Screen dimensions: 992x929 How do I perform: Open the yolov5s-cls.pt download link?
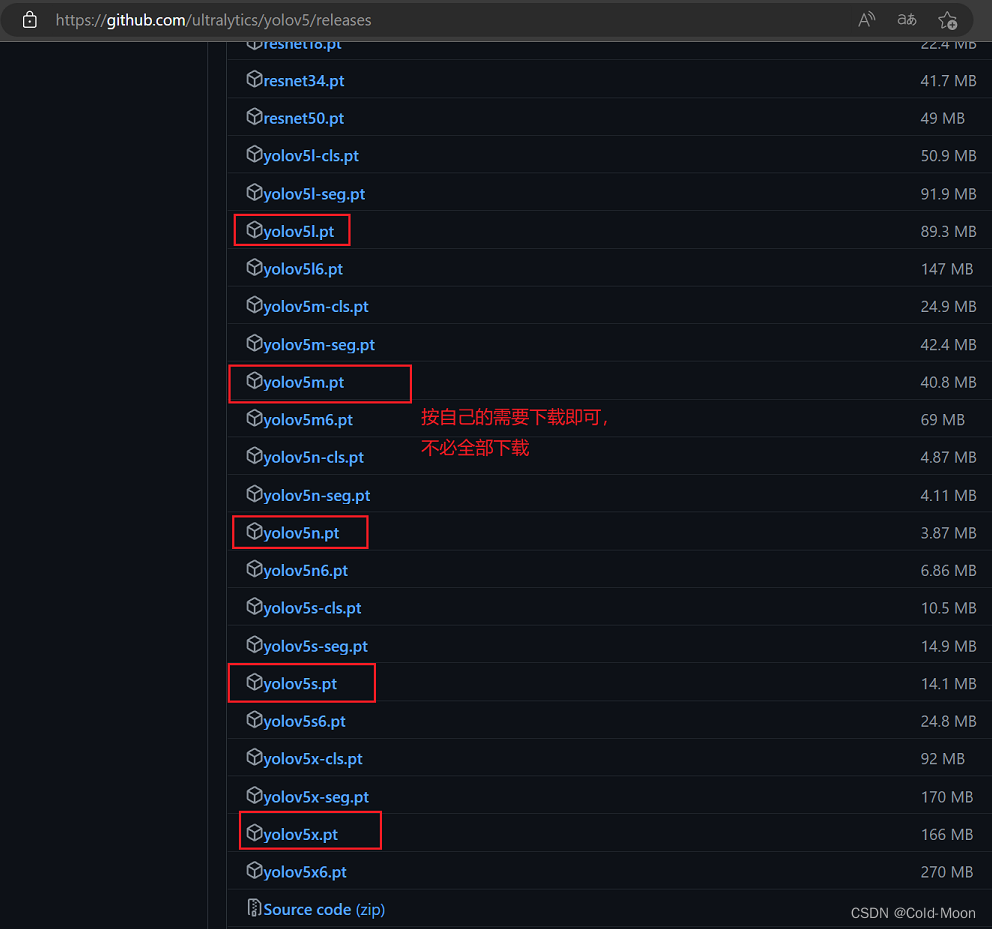tap(313, 608)
